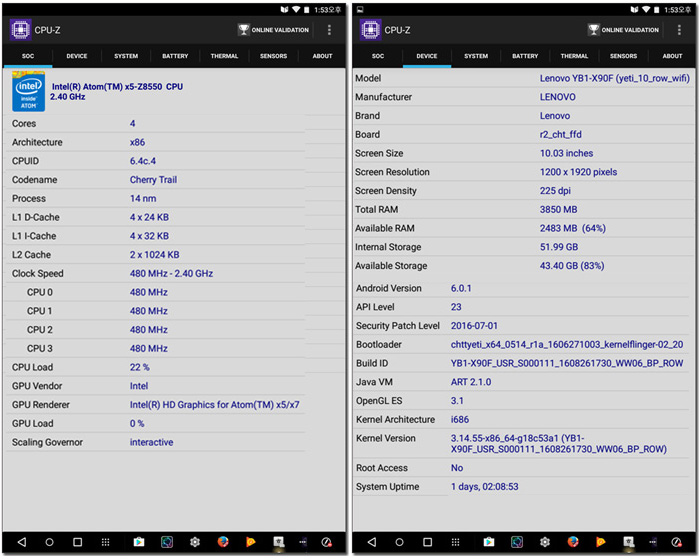Open recent apps square on the Device screen
Image resolution: width=700 pixels, height=560 pixels.
tap(427, 542)
